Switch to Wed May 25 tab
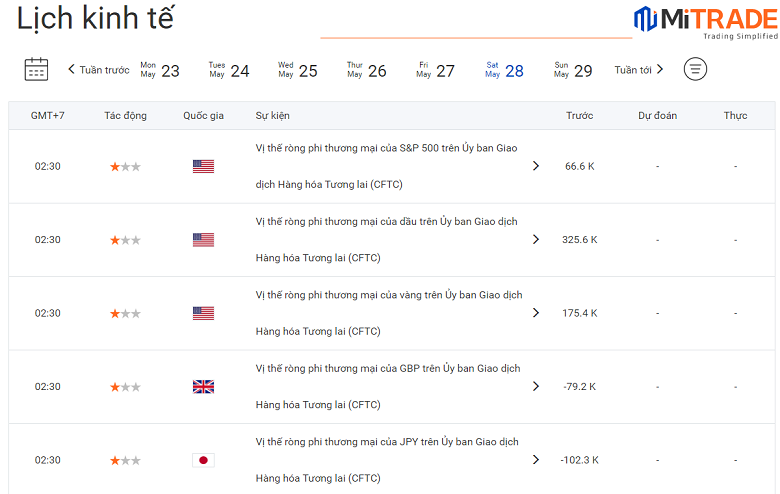The image size is (780, 494). point(297,70)
